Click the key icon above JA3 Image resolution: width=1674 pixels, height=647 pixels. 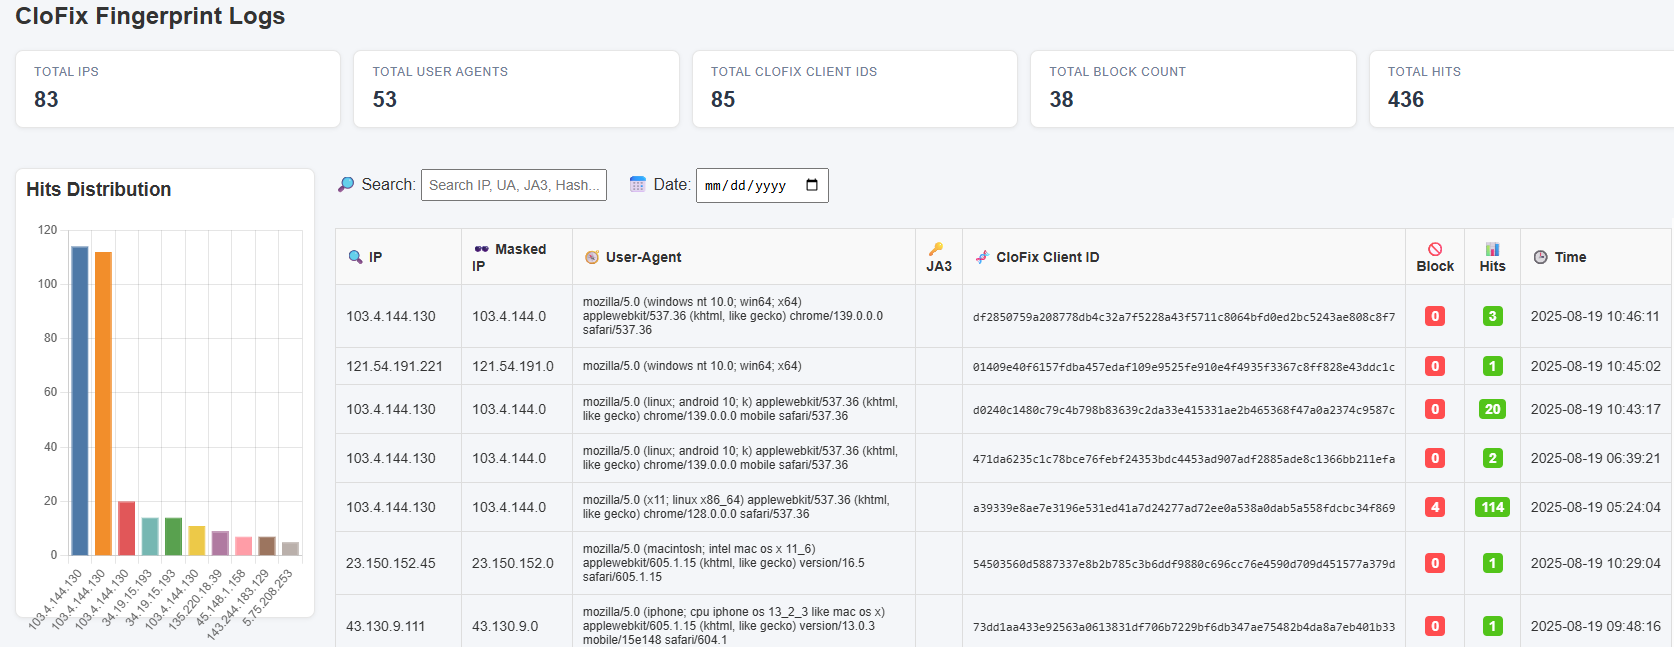pos(936,248)
